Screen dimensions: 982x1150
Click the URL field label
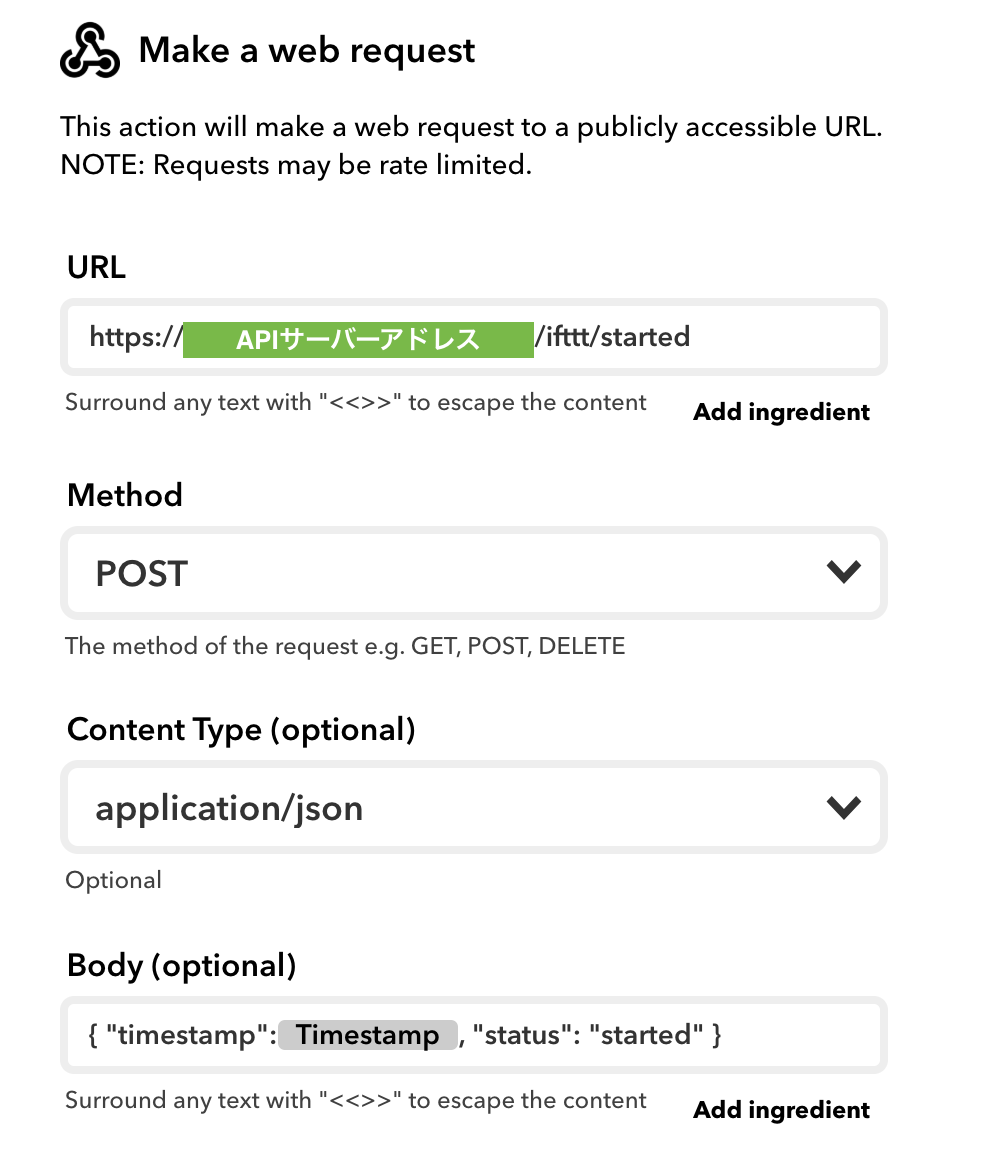(x=96, y=267)
